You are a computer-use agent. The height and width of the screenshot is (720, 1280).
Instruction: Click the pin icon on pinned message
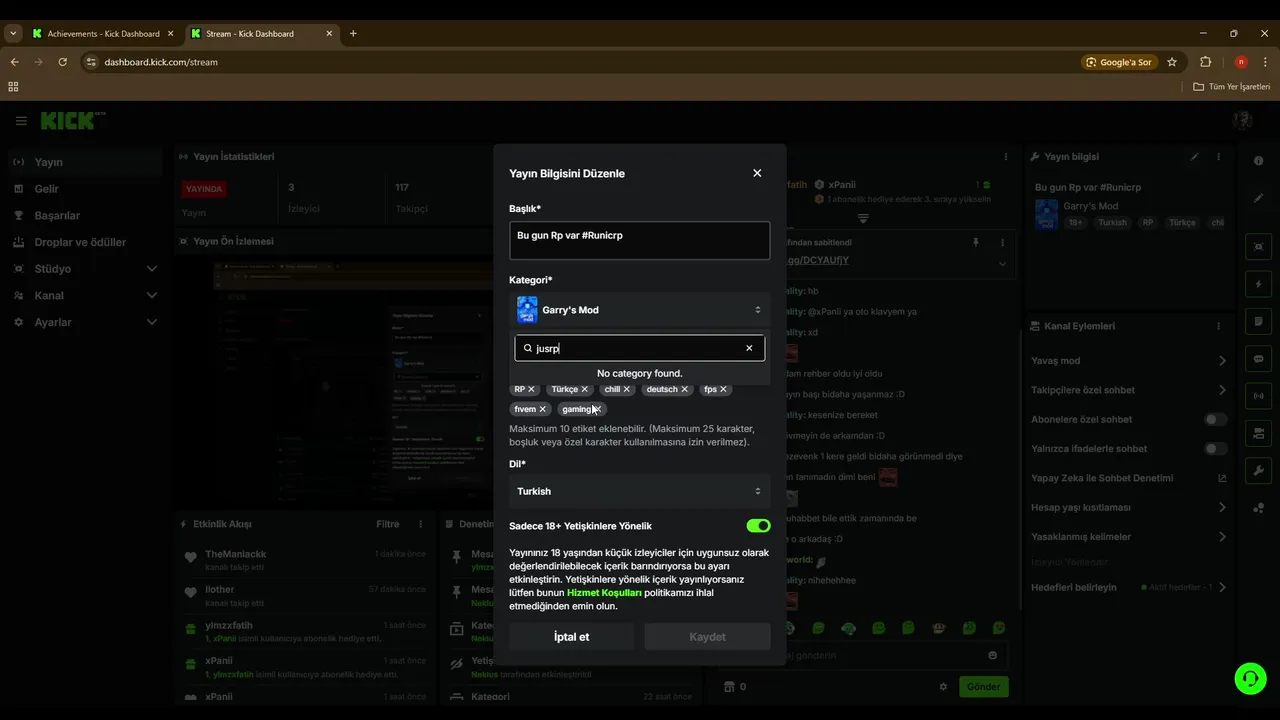(976, 242)
